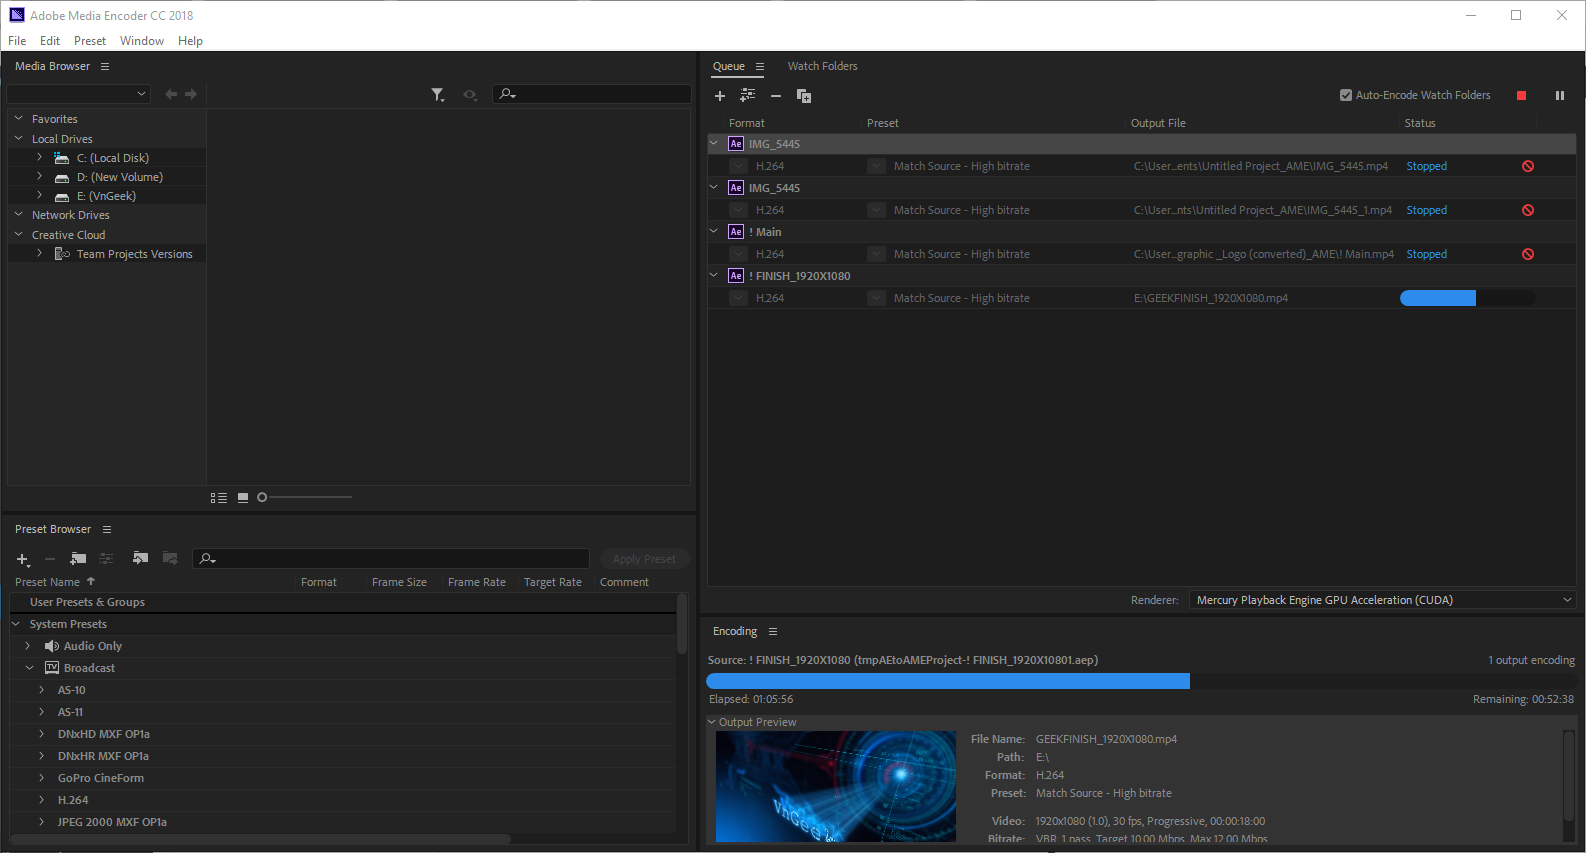Click the Media Browser filter funnel icon
Screen dimensions: 1586x853
[x=438, y=94]
